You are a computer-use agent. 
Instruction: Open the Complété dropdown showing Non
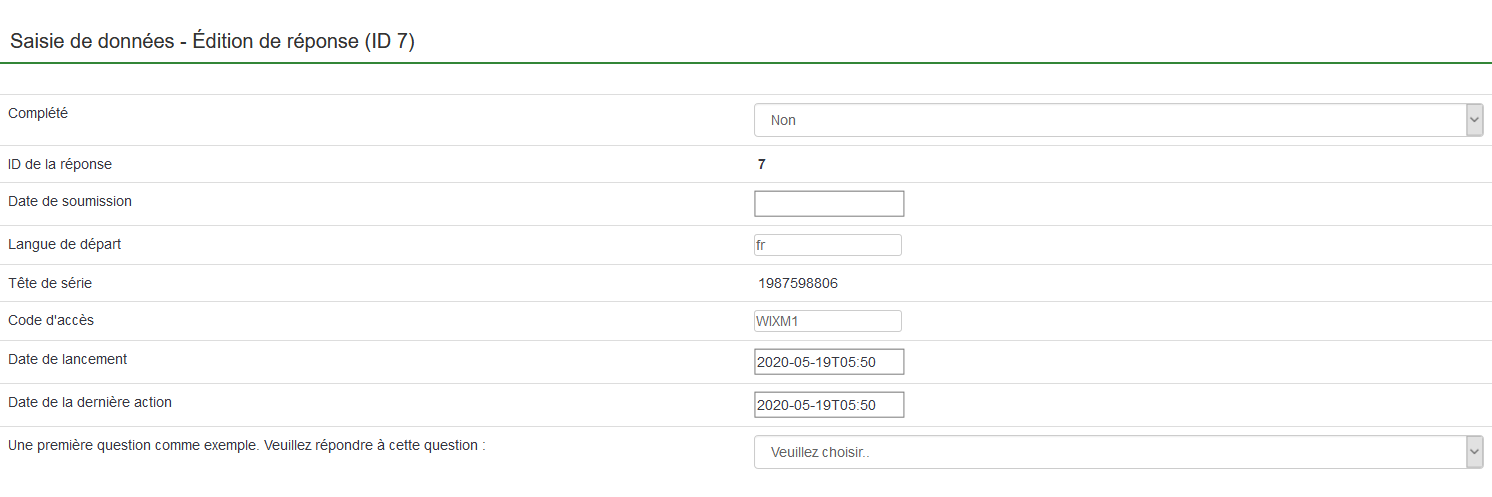tap(1110, 120)
